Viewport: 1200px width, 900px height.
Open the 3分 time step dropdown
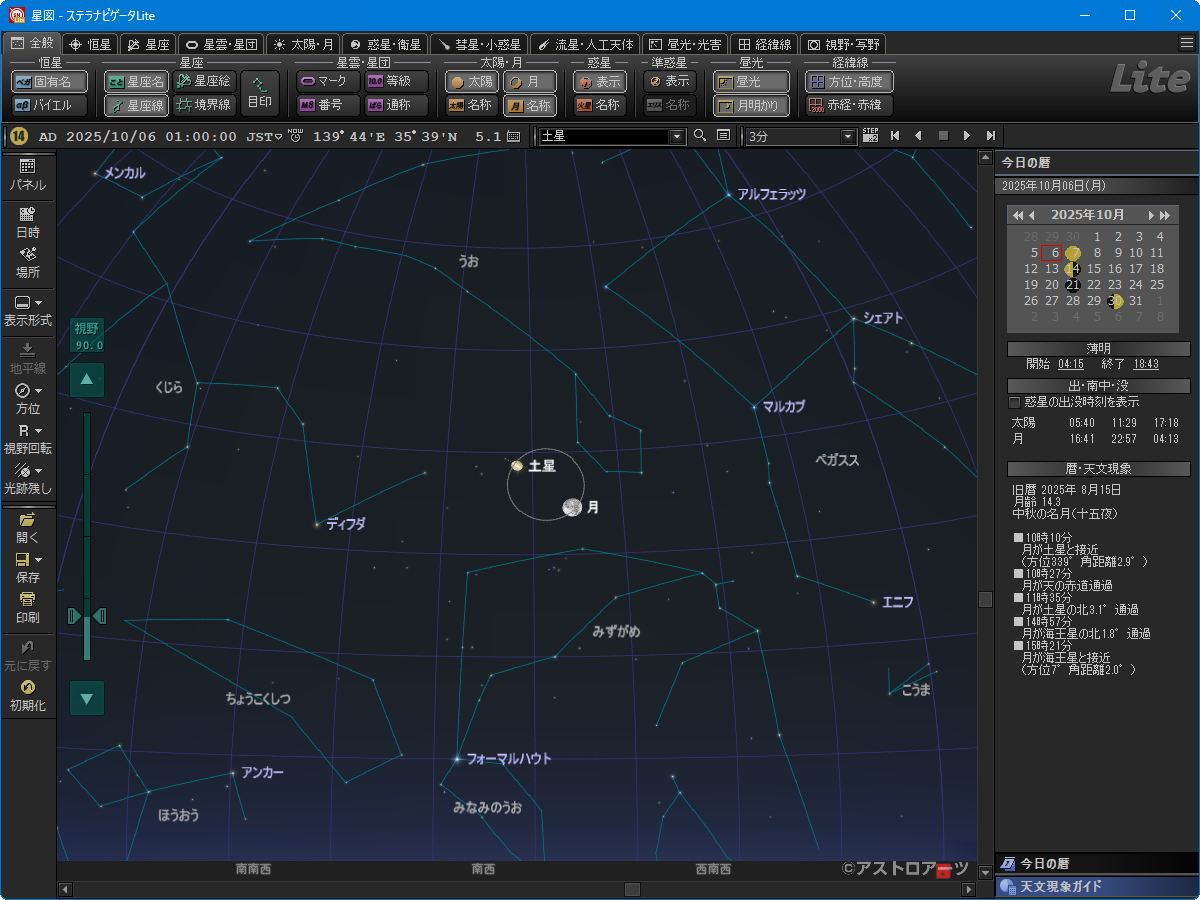tap(849, 136)
